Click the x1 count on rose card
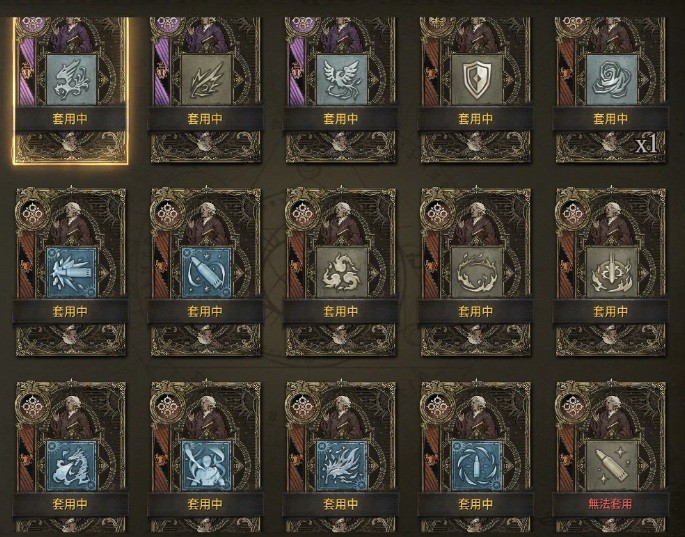The image size is (685, 537). tap(646, 145)
